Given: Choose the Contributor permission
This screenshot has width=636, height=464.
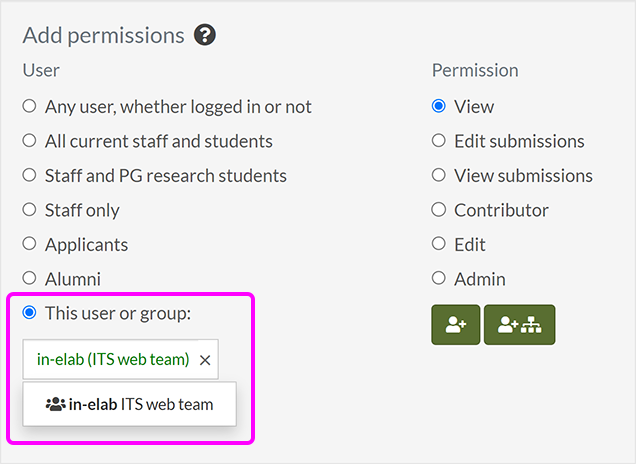Looking at the screenshot, I should click(439, 210).
